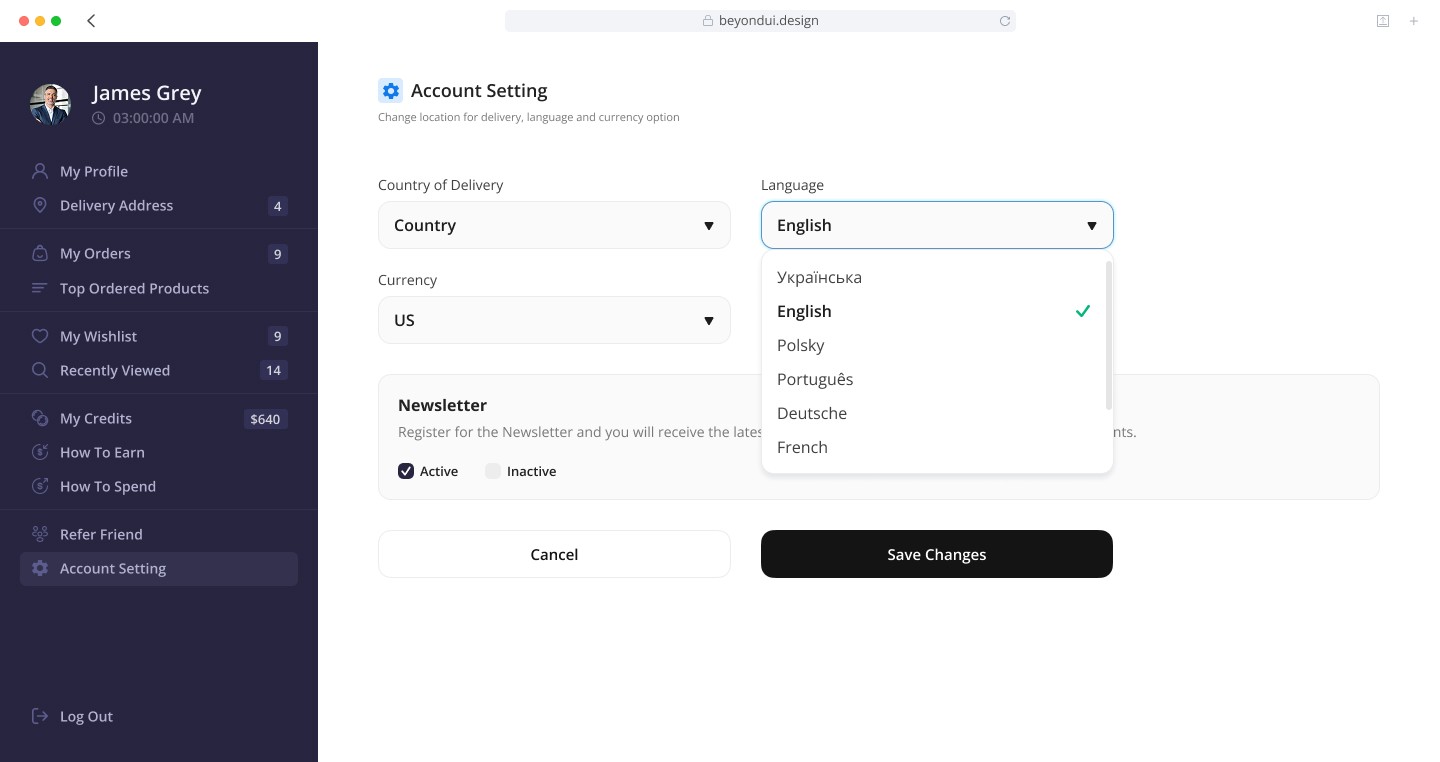Image resolution: width=1440 pixels, height=762 pixels.
Task: Click the heart icon beside My Wishlist
Action: [x=40, y=336]
